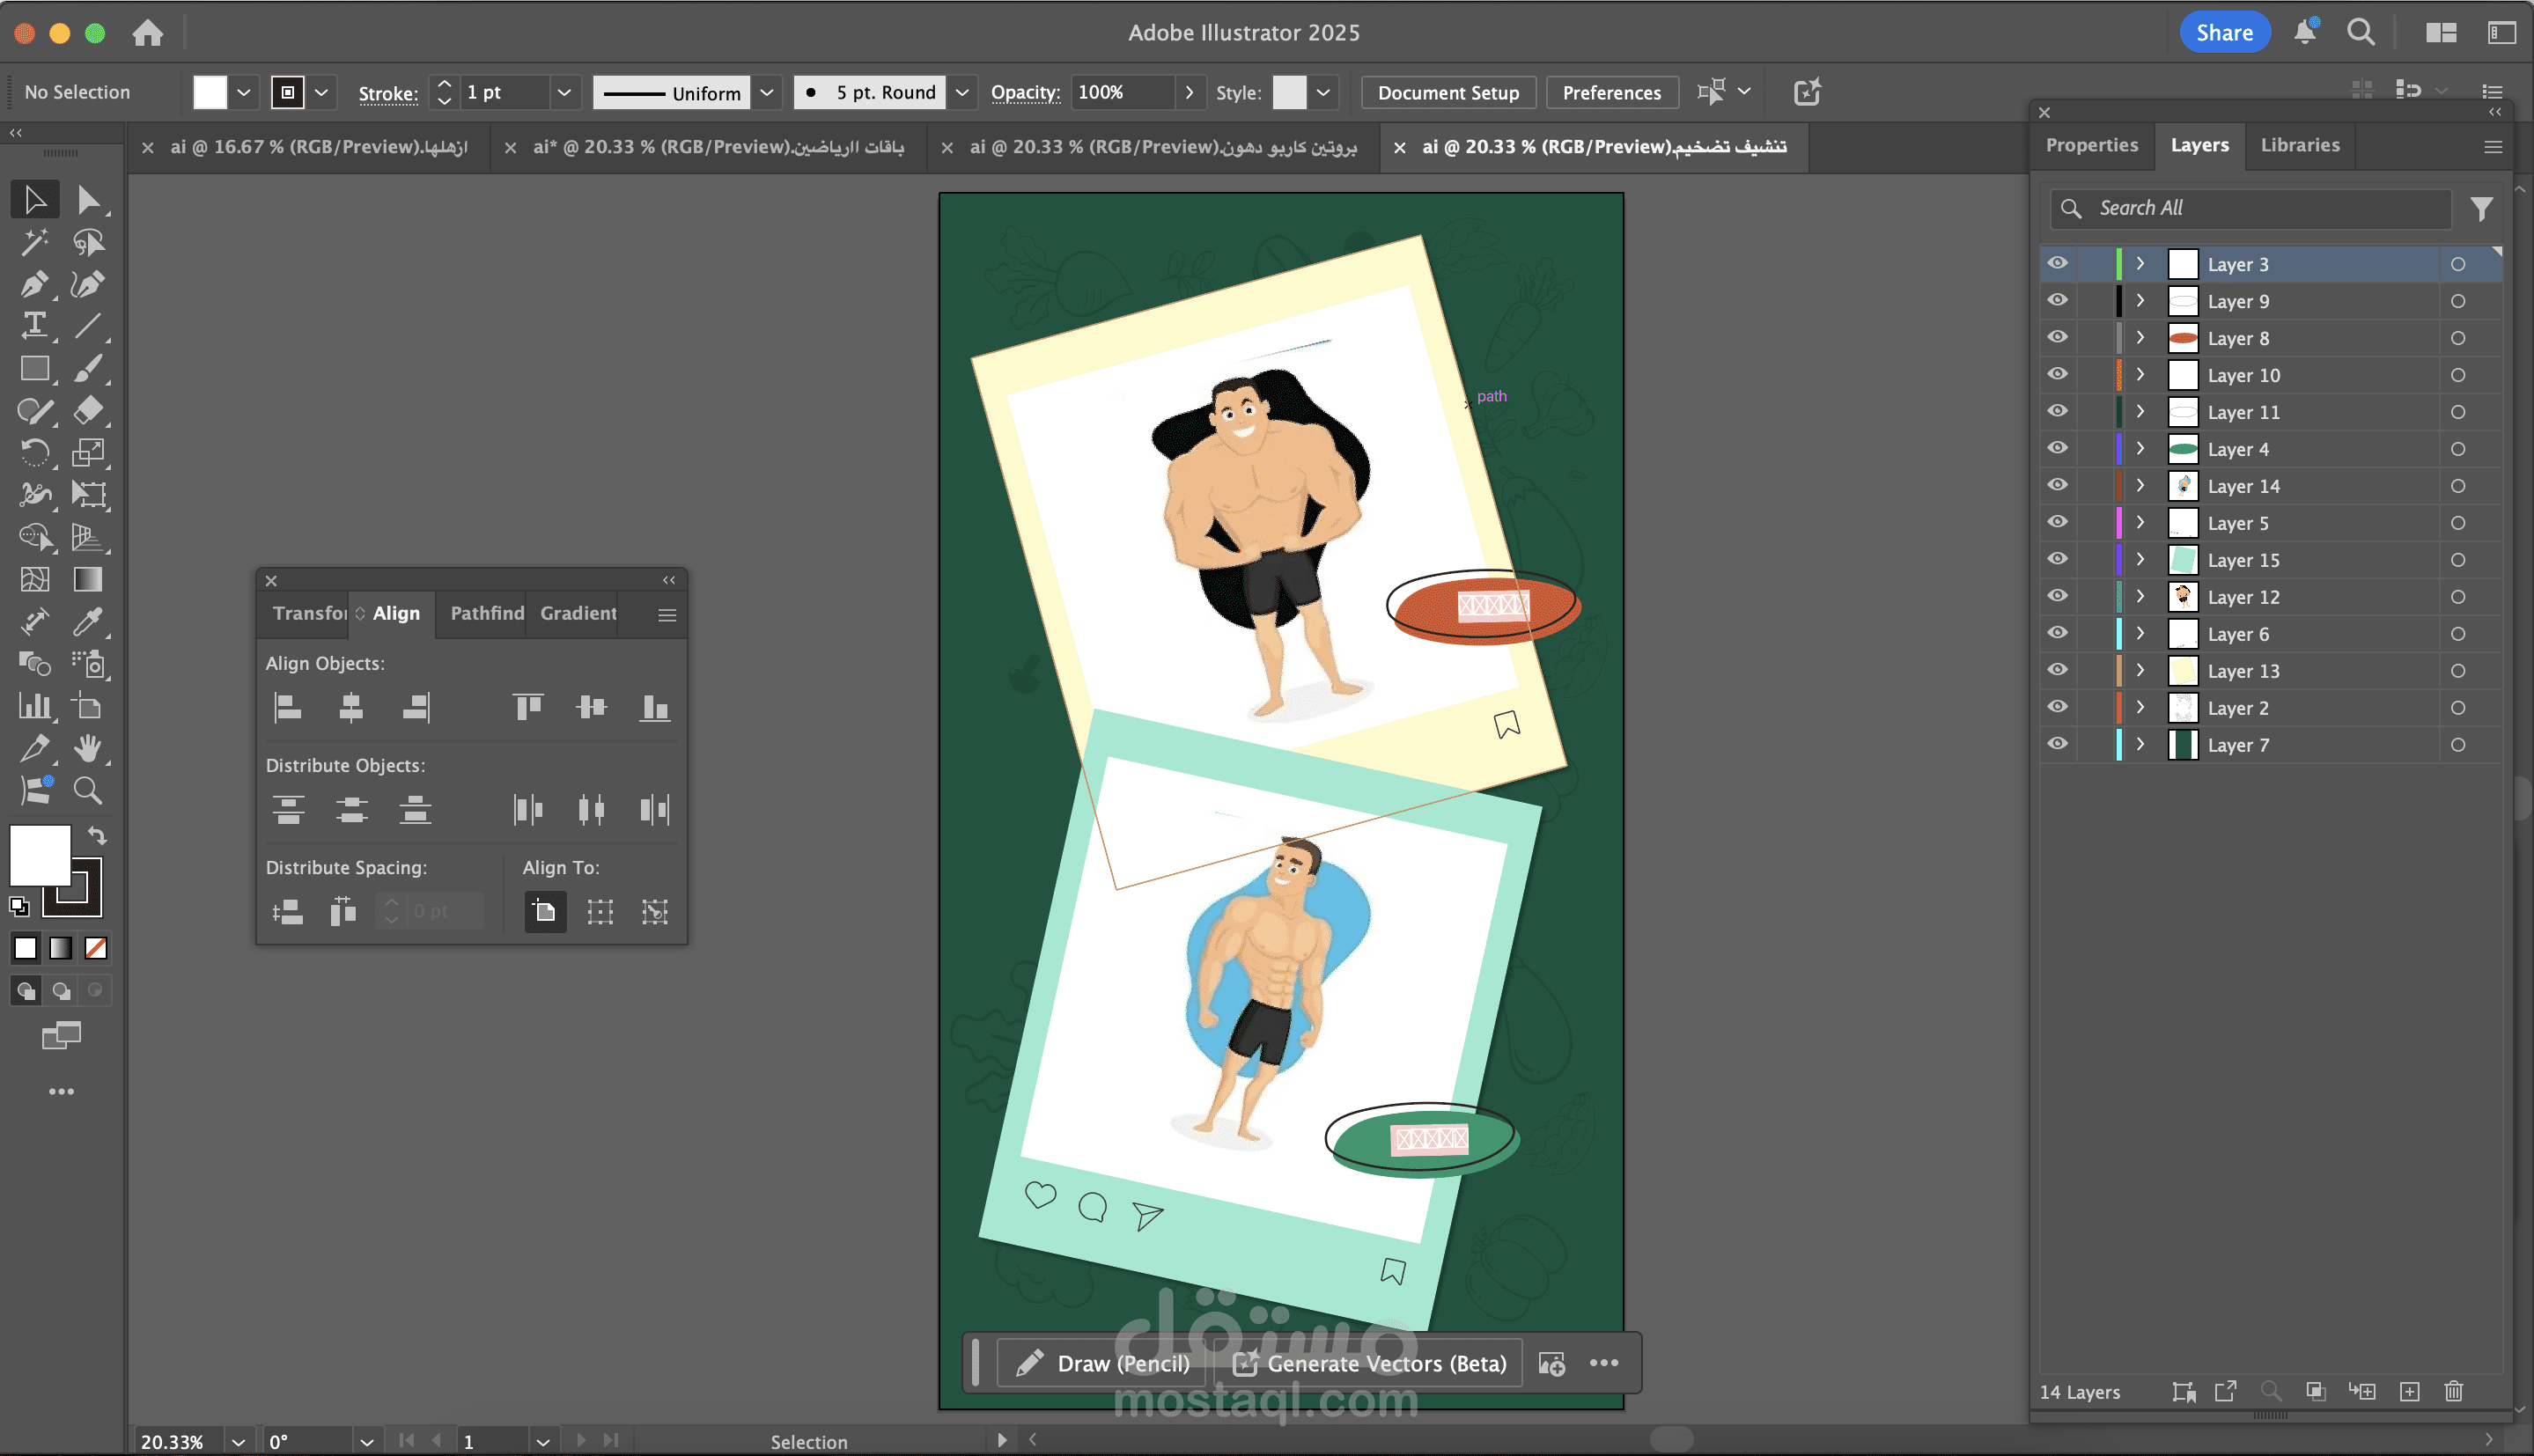Image resolution: width=2534 pixels, height=1456 pixels.
Task: Hide Layer 8 using its eye icon
Action: click(x=2057, y=338)
